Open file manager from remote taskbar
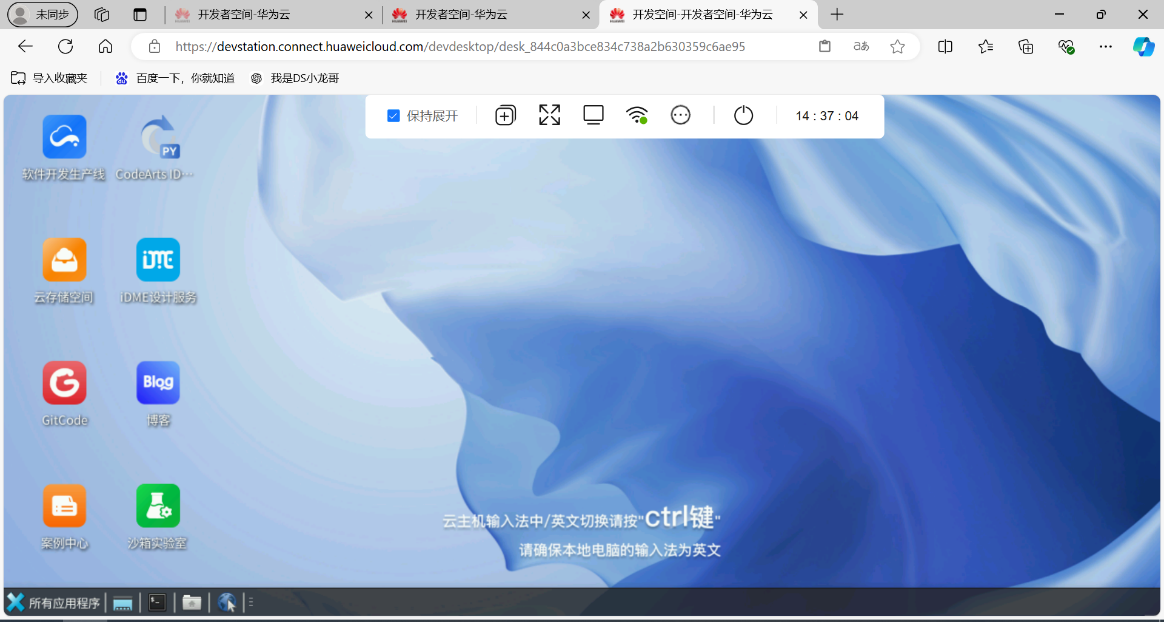 click(192, 603)
